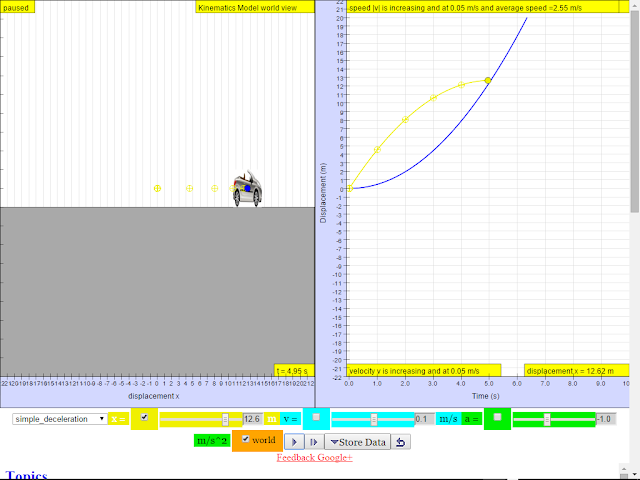Toggle the world view checkbox
Viewport: 640px width, 480px height.
coord(245,439)
